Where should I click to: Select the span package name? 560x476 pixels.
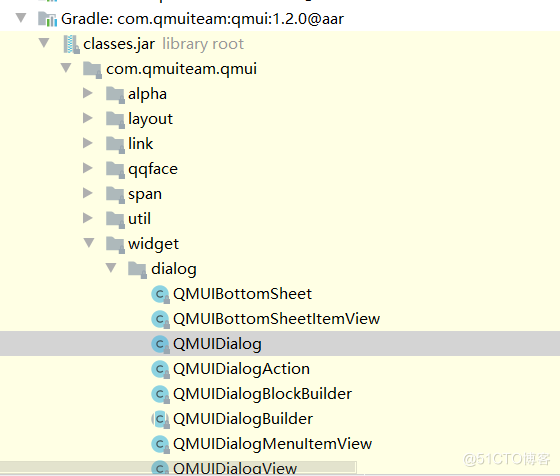(x=145, y=195)
